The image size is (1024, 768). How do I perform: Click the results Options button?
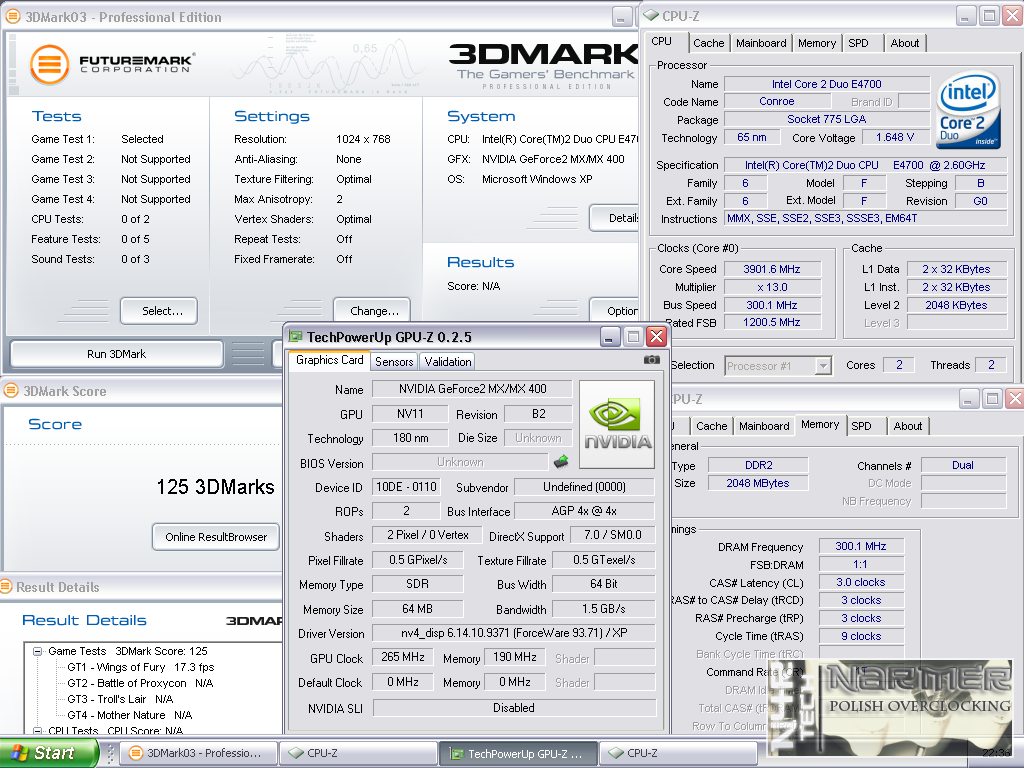coord(615,311)
